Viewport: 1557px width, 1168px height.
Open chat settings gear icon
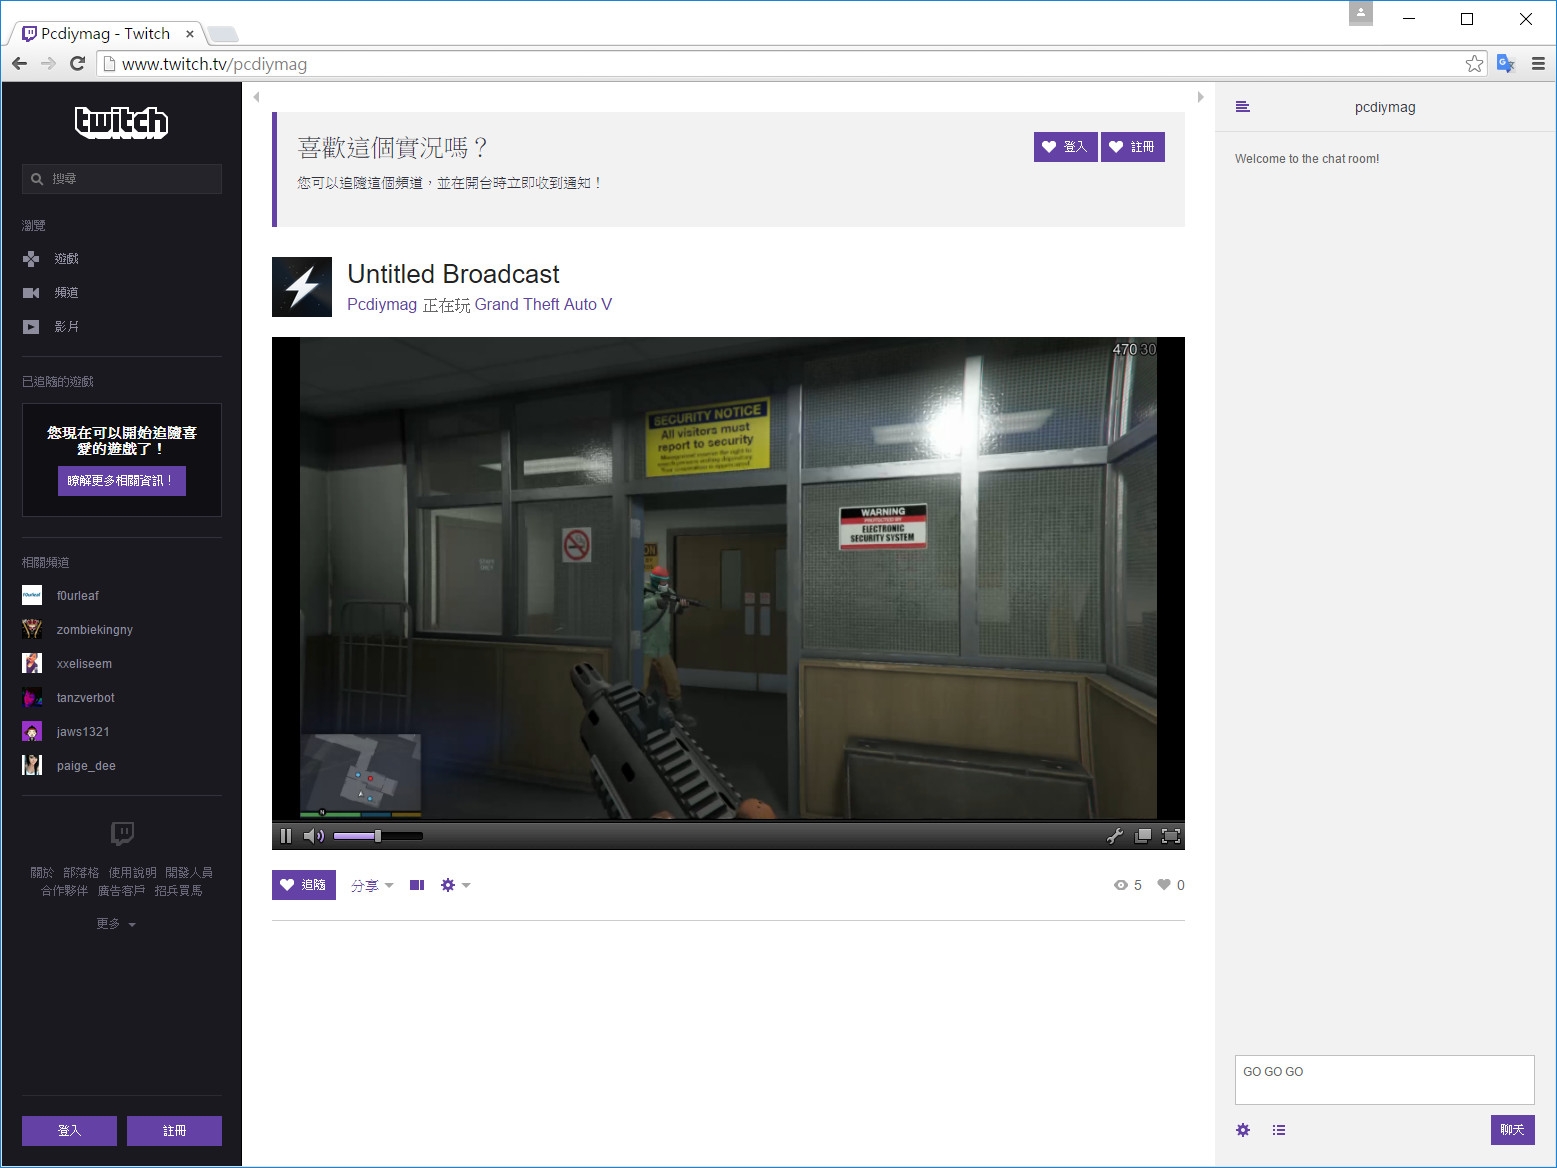(x=1243, y=1130)
